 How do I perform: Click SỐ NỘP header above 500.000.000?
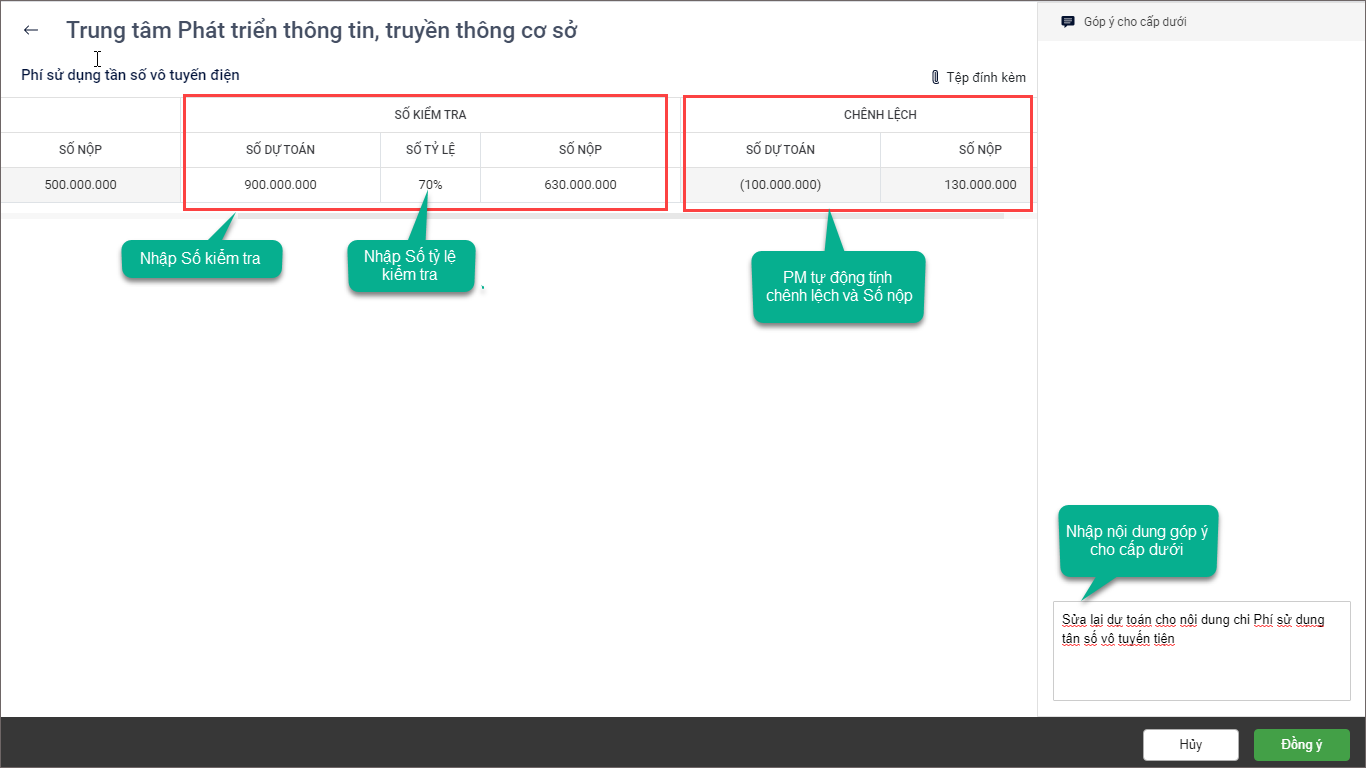[90, 150]
